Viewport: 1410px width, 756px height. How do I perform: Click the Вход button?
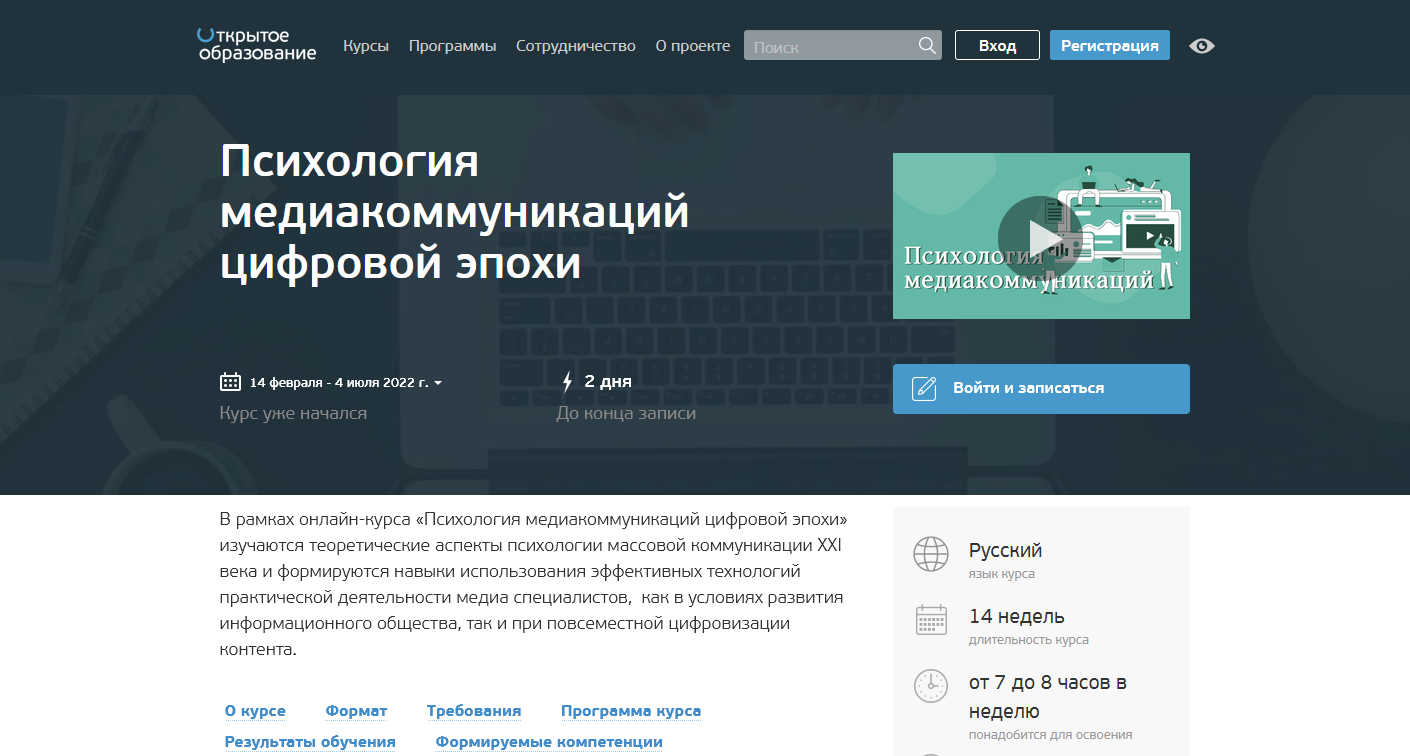[996, 45]
